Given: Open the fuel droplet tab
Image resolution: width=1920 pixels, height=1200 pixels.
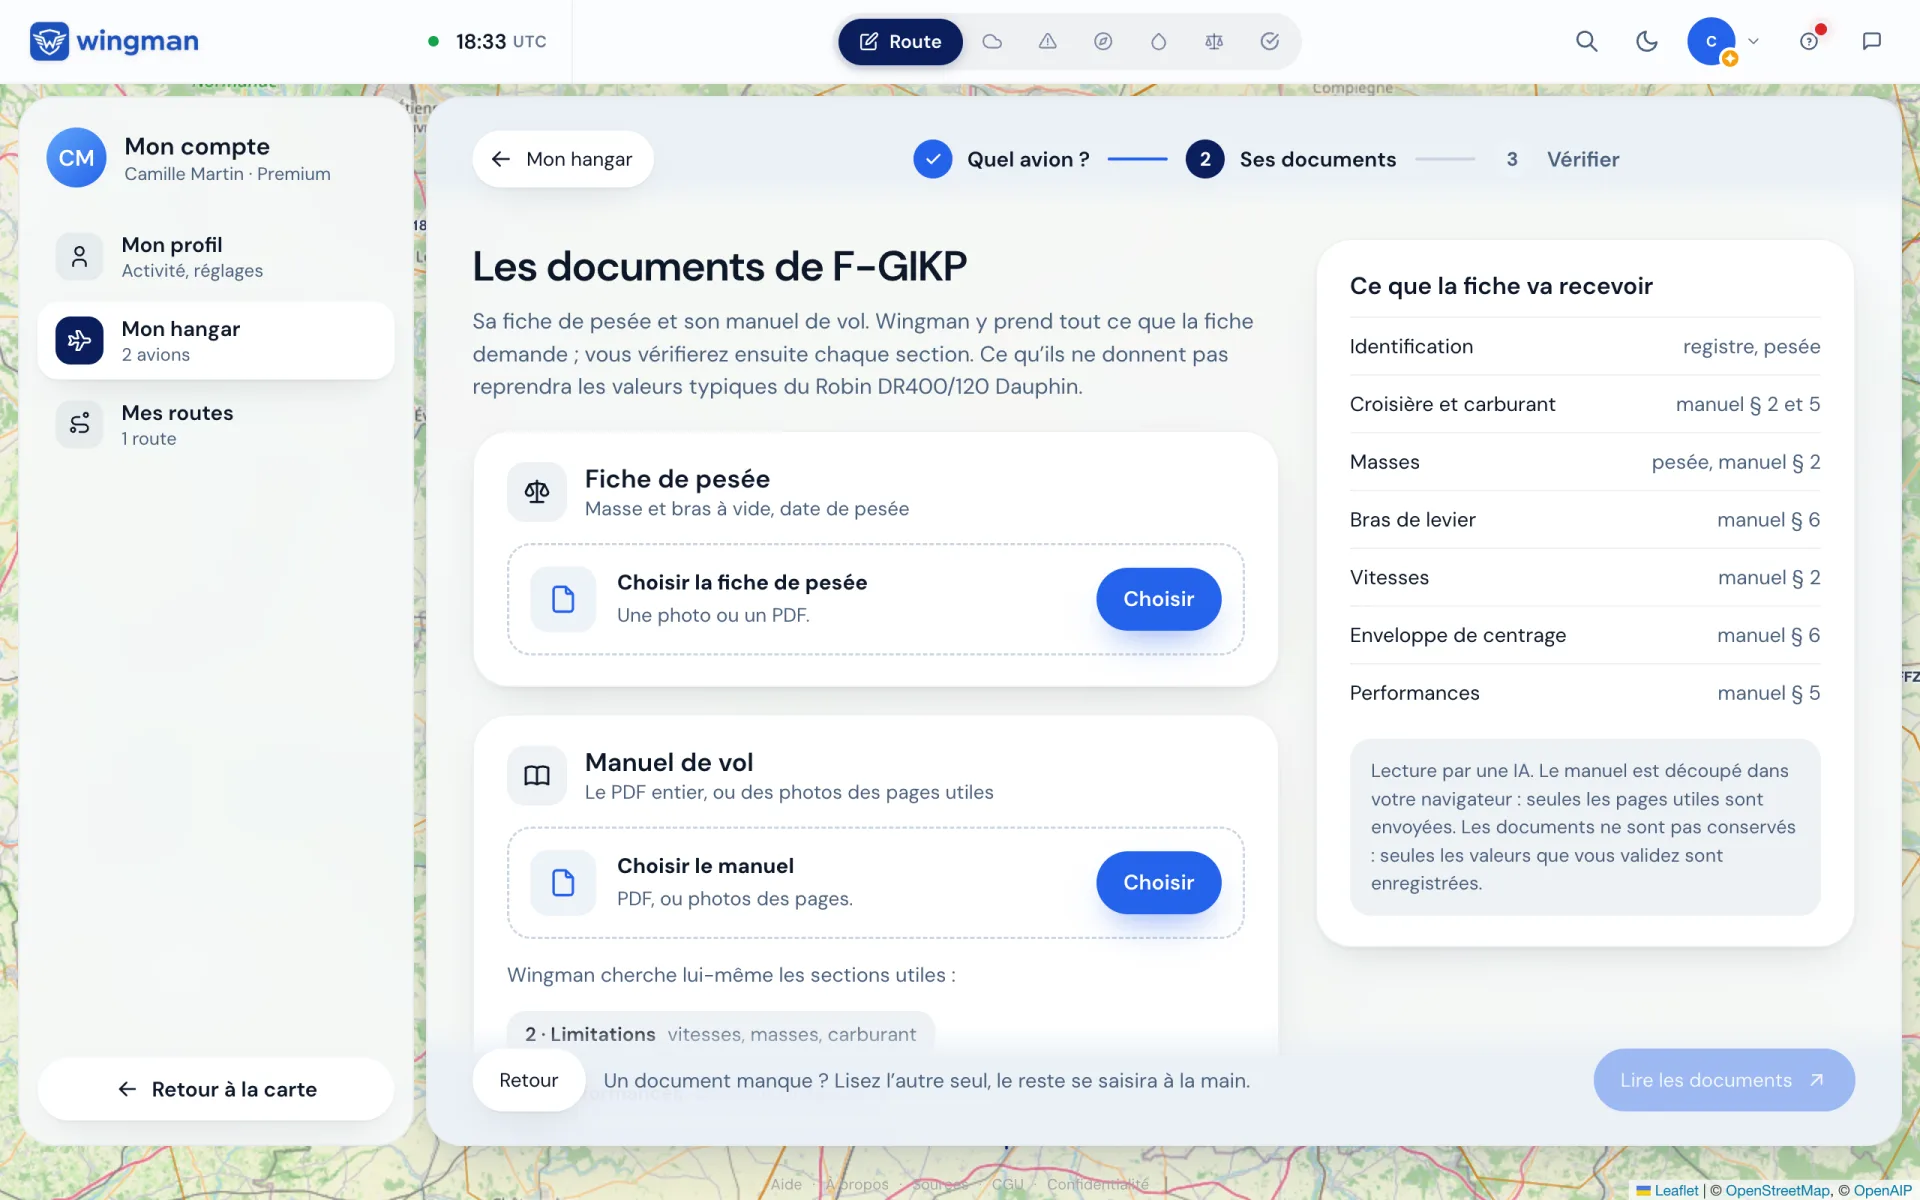Looking at the screenshot, I should coord(1158,42).
